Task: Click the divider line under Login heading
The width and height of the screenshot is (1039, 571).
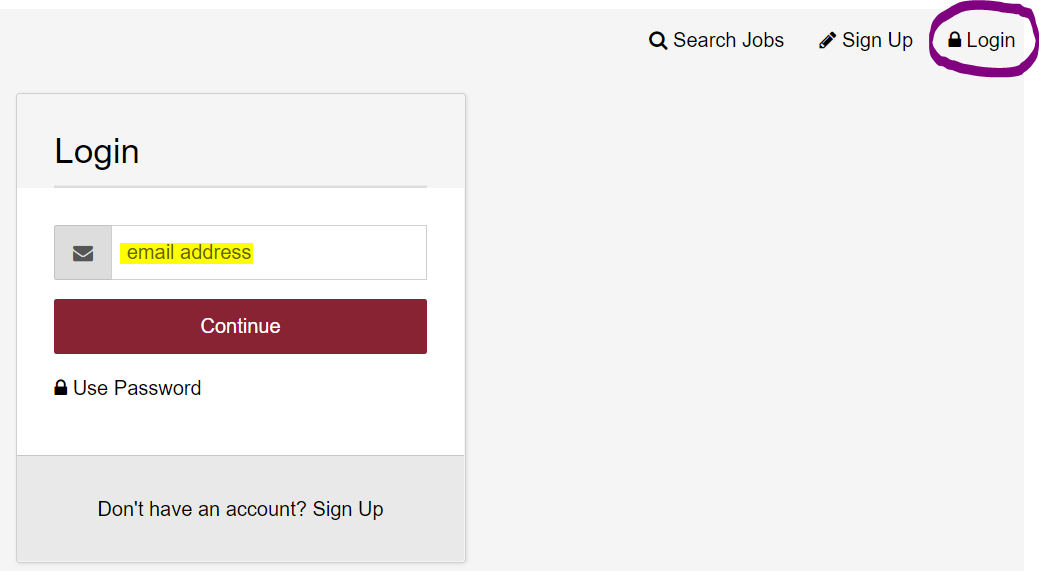Action: (241, 187)
